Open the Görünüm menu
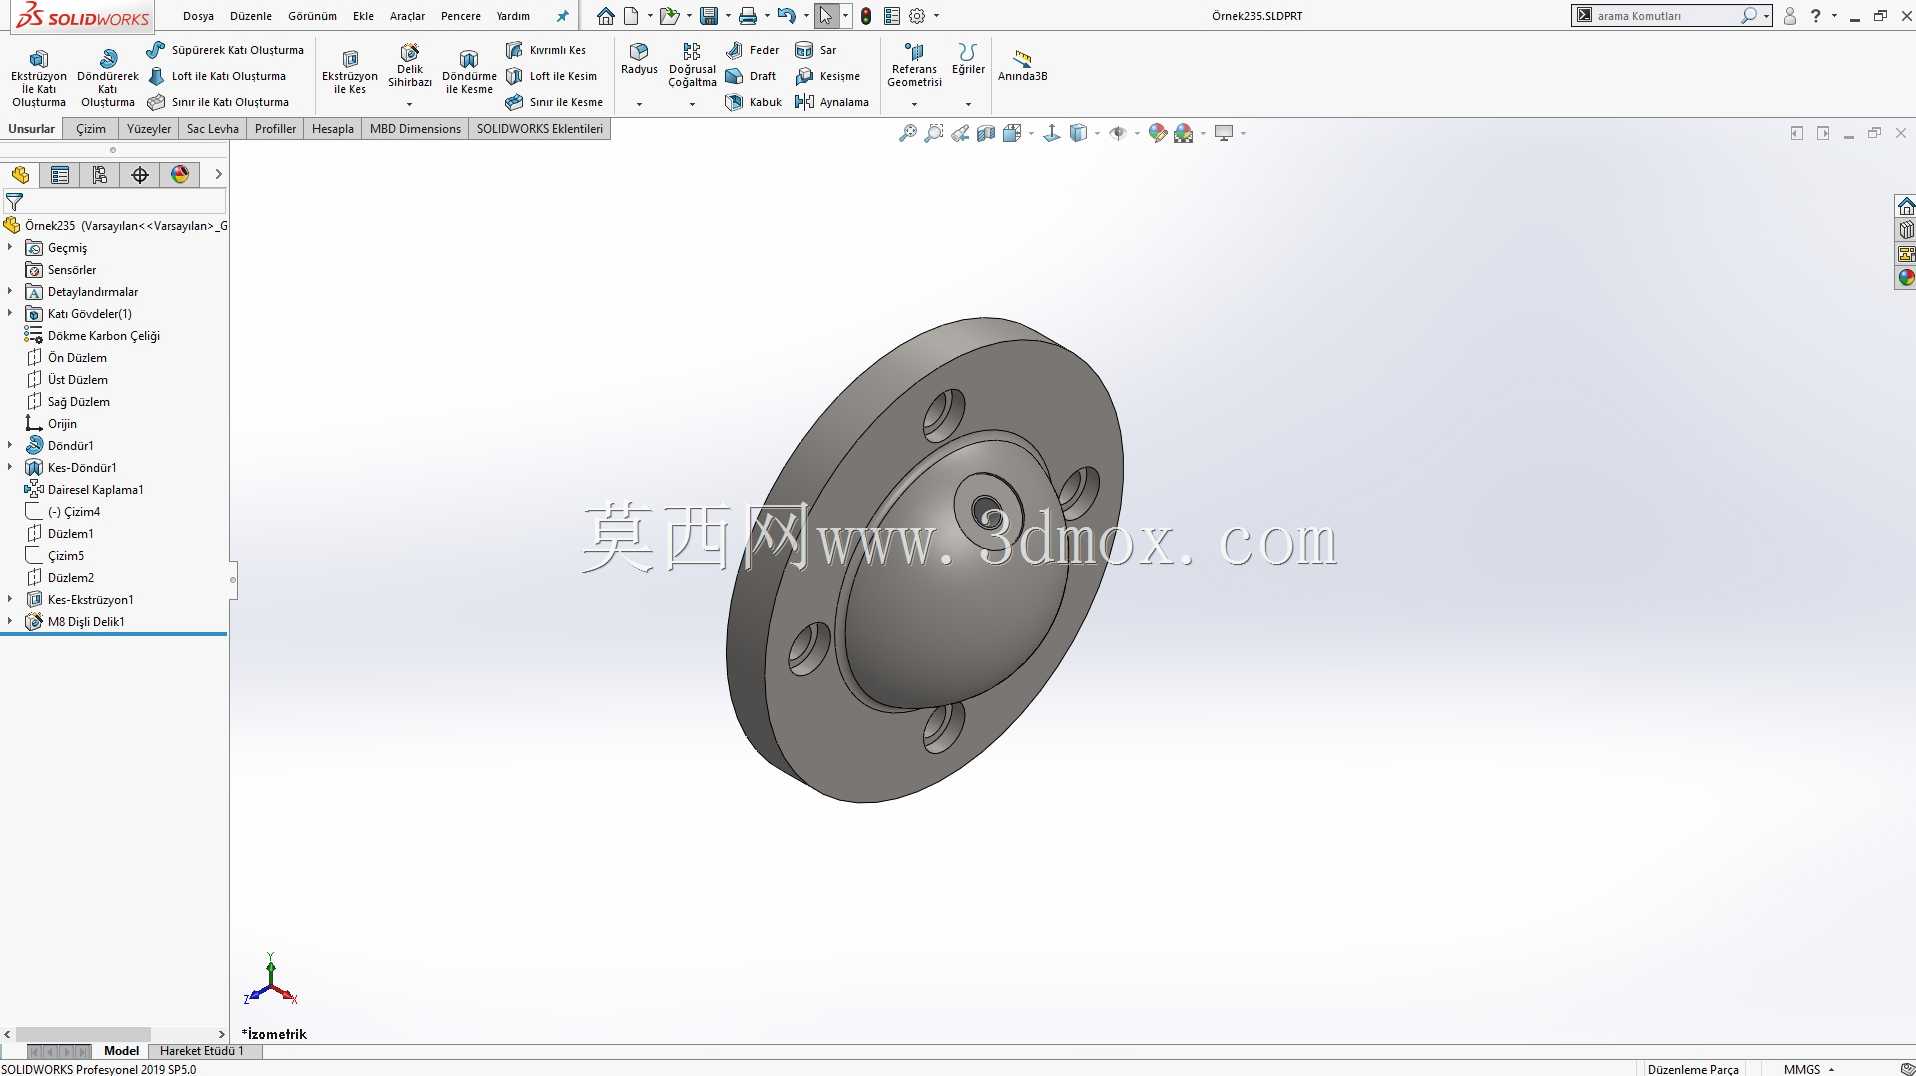The height and width of the screenshot is (1076, 1916). (312, 16)
